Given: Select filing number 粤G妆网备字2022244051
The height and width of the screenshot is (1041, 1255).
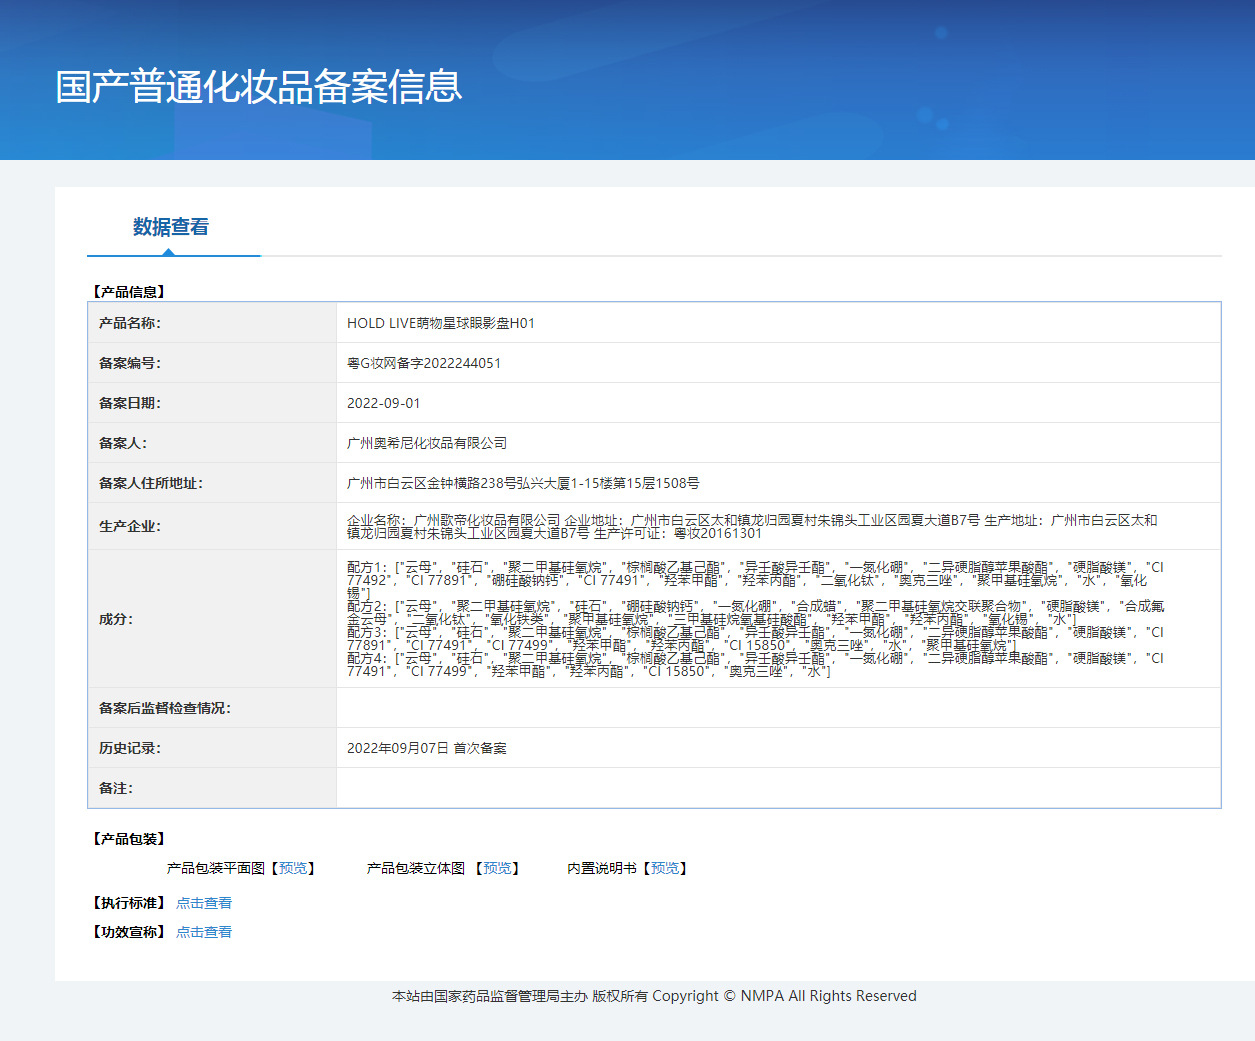Looking at the screenshot, I should pos(424,363).
